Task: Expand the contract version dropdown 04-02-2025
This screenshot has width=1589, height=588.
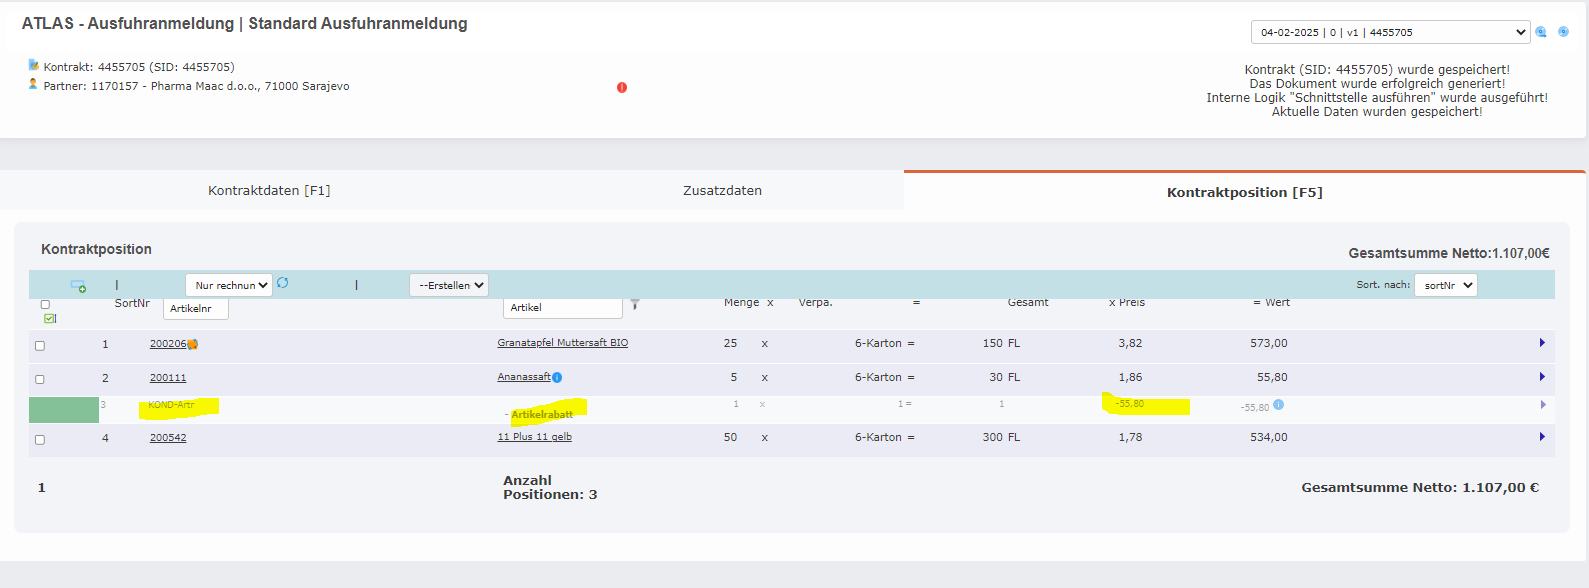Action: point(1390,32)
